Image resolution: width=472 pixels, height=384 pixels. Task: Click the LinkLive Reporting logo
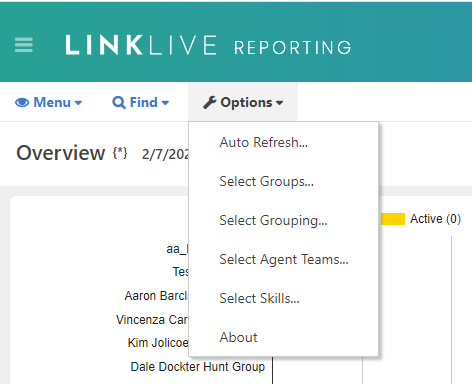(208, 45)
